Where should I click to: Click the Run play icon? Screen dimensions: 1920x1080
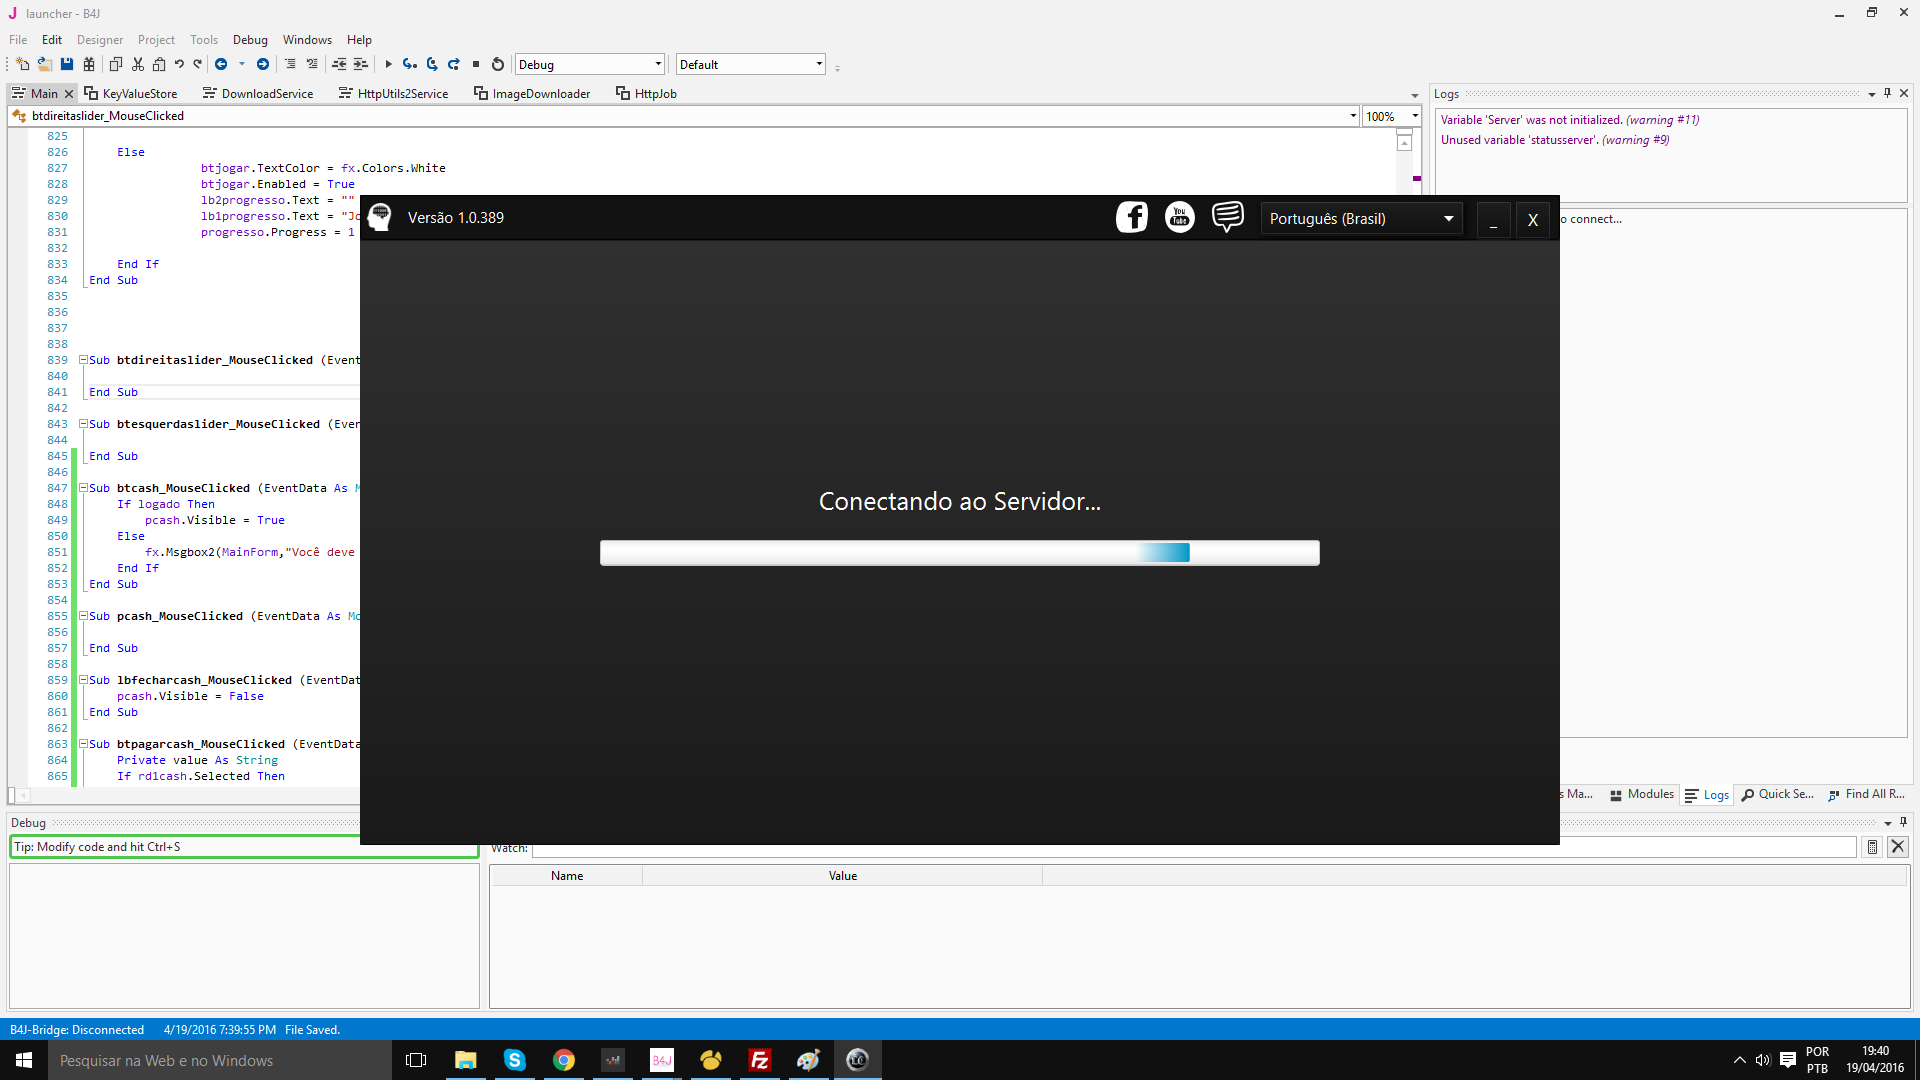(388, 64)
